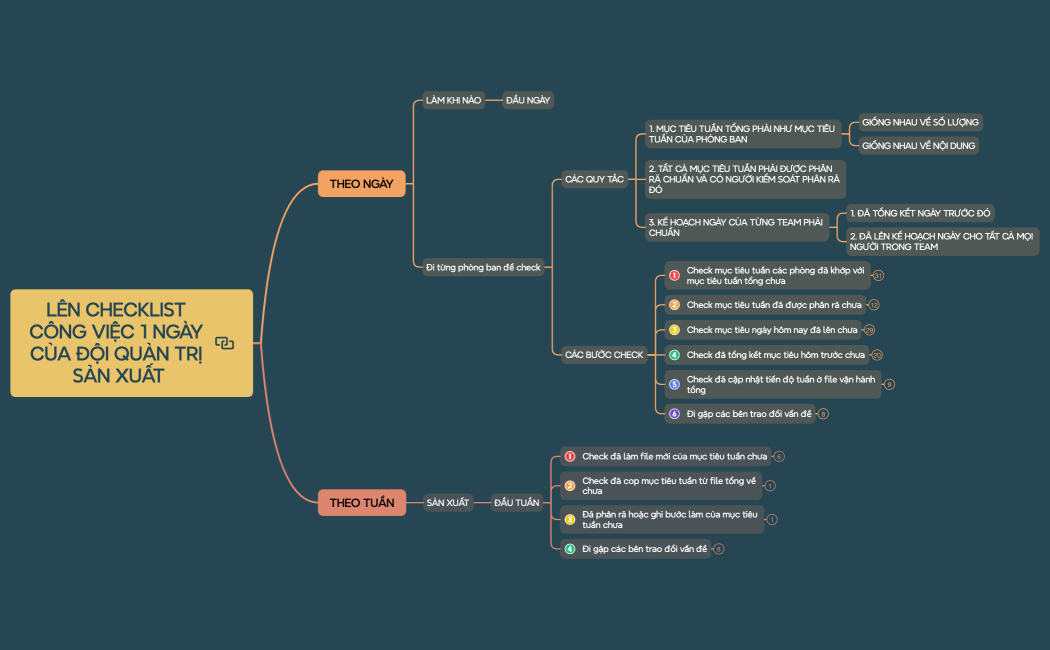Select yellow priority 3 marker on 'Check mục tiêu ngày hôm nay'
1050x650 pixels.
[x=674, y=330]
